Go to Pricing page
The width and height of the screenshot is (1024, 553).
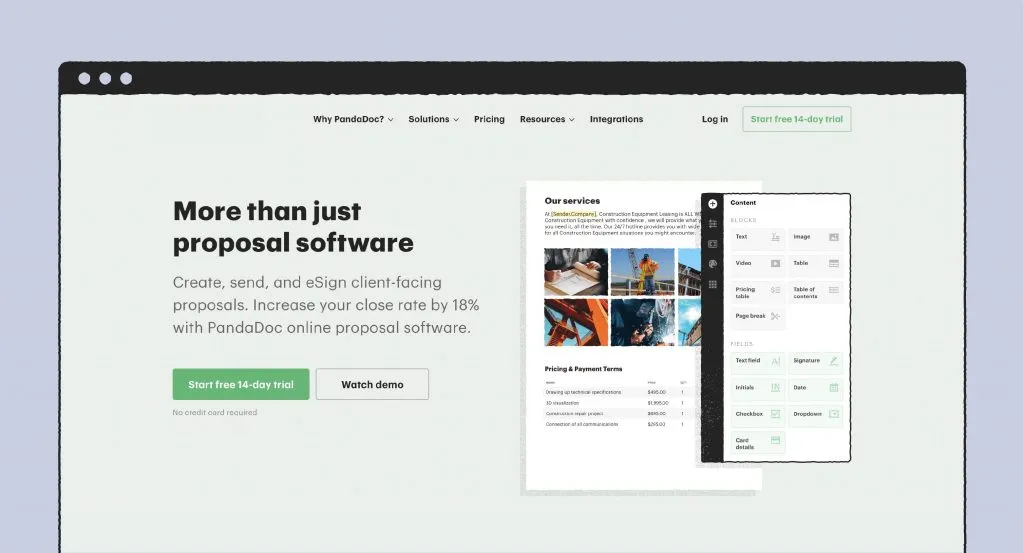click(x=489, y=119)
